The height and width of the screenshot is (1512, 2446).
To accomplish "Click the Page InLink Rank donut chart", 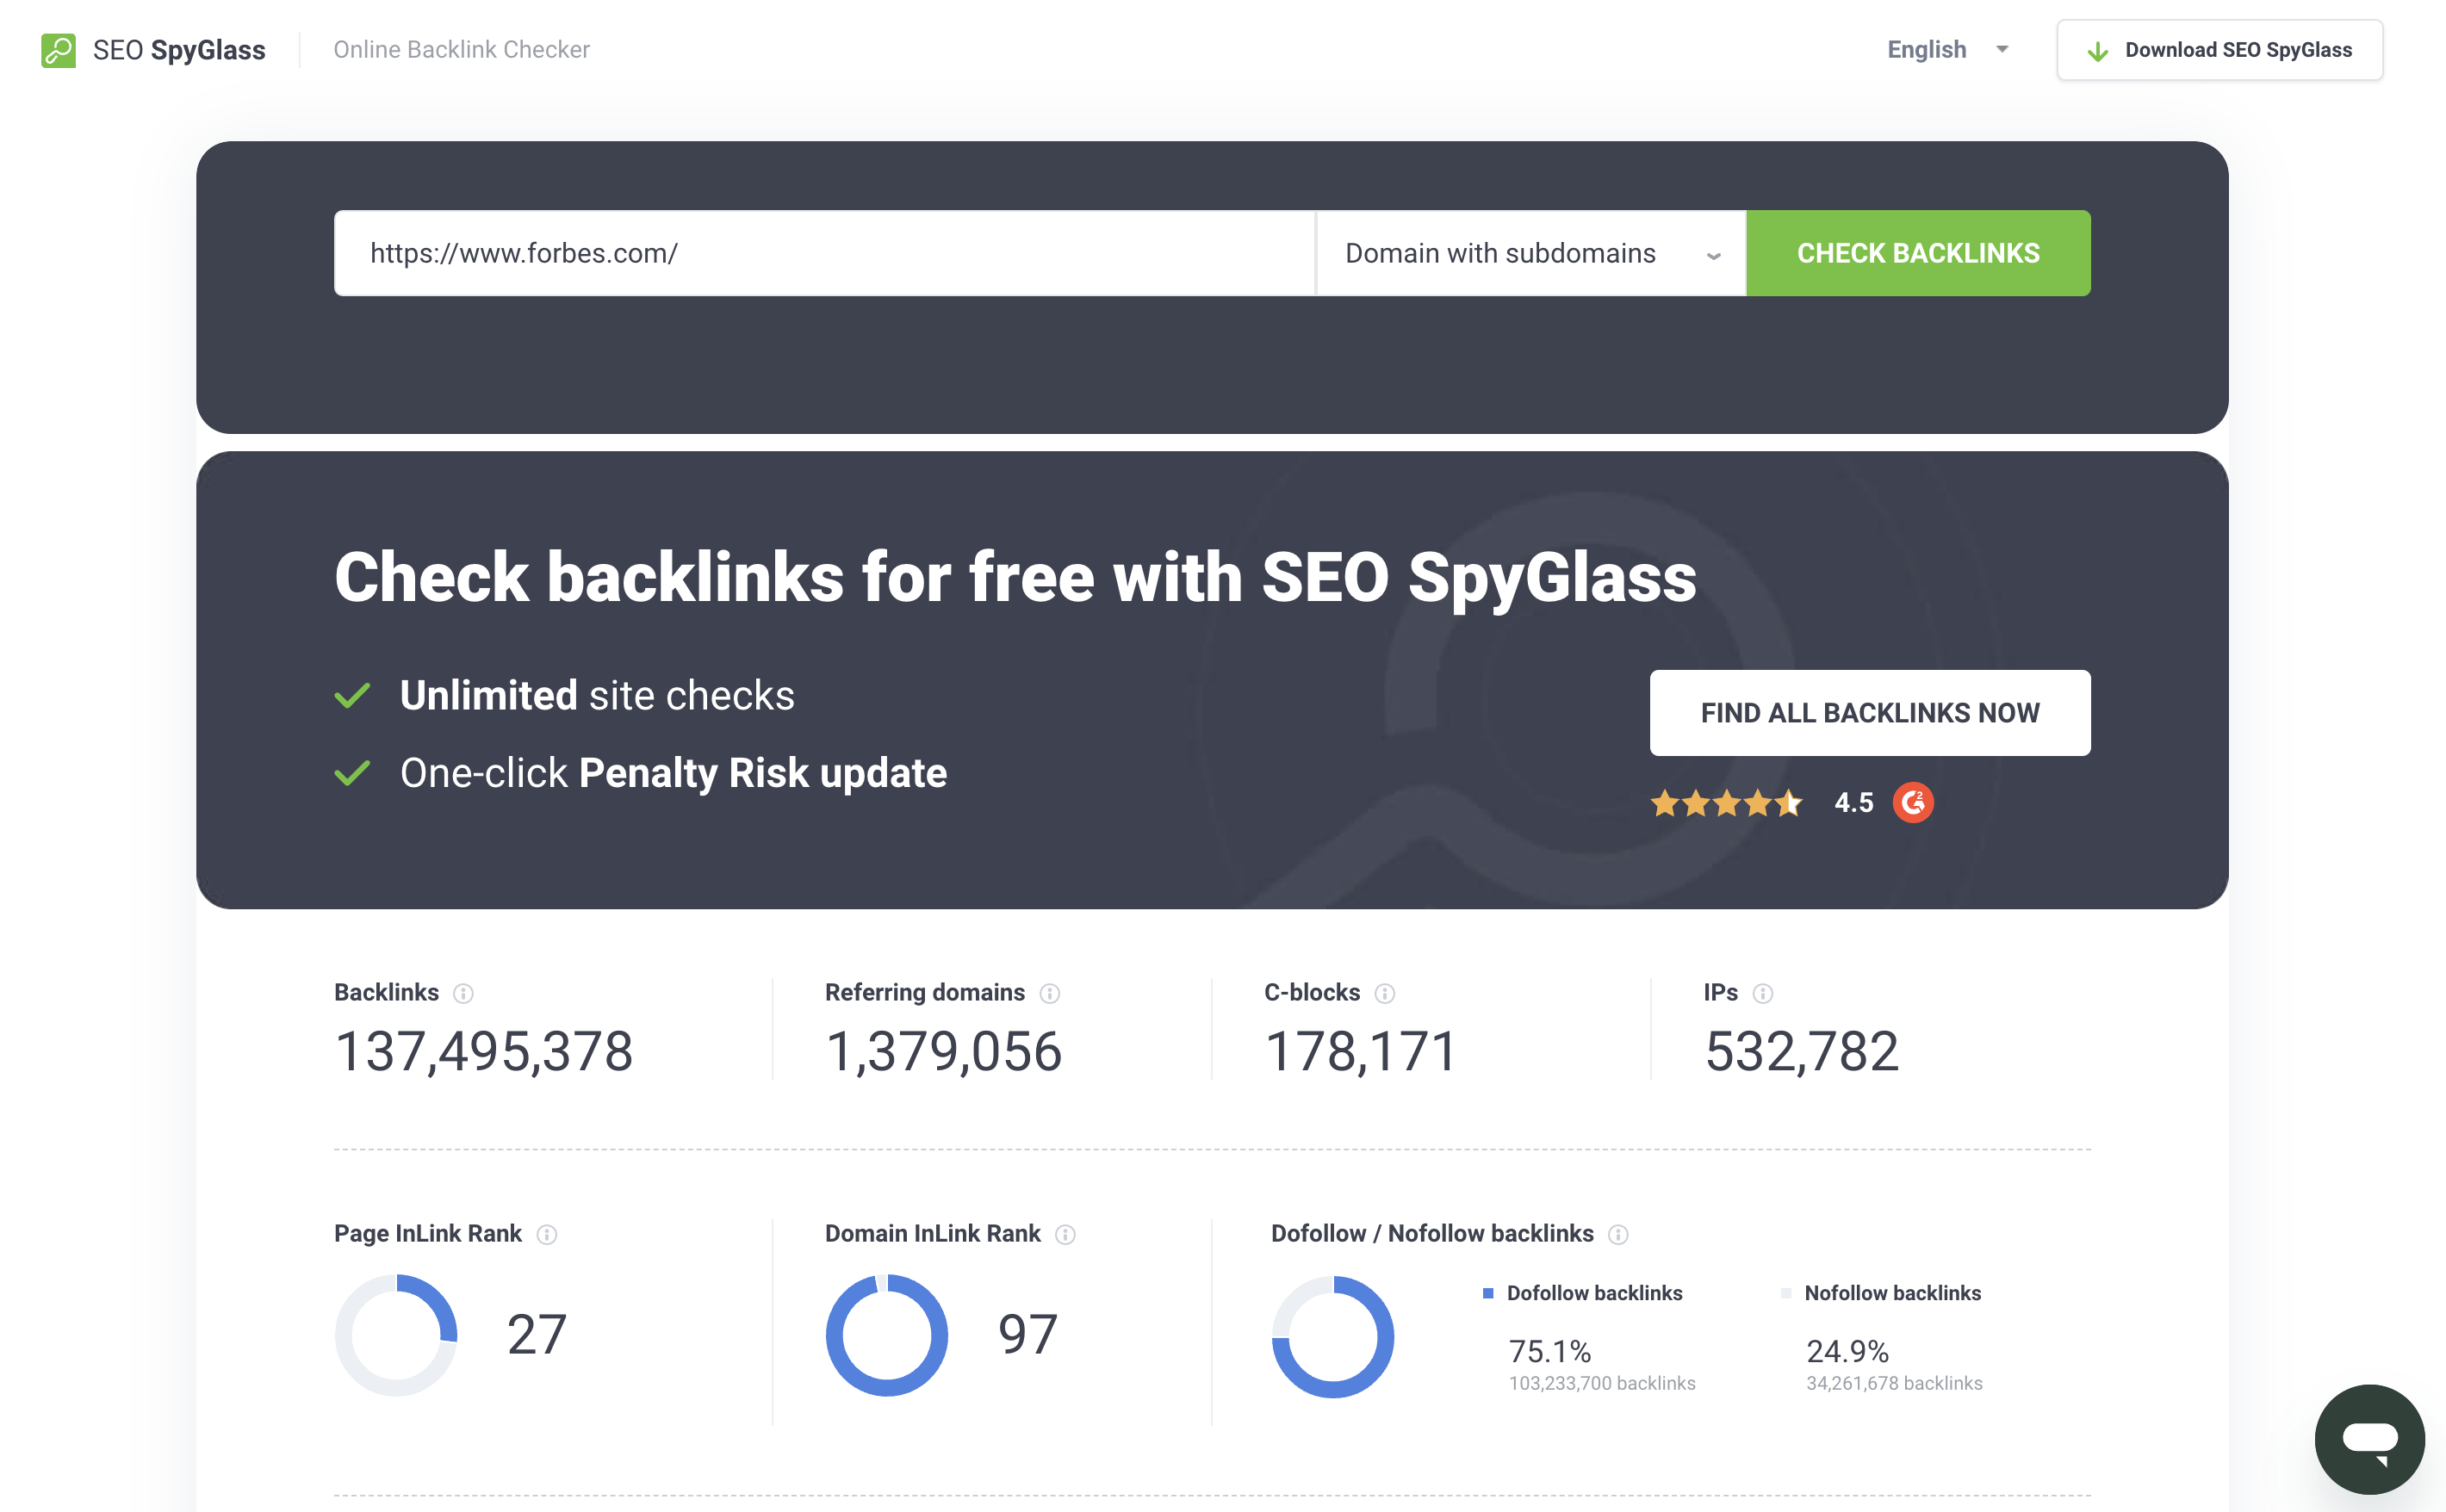I will [x=396, y=1335].
